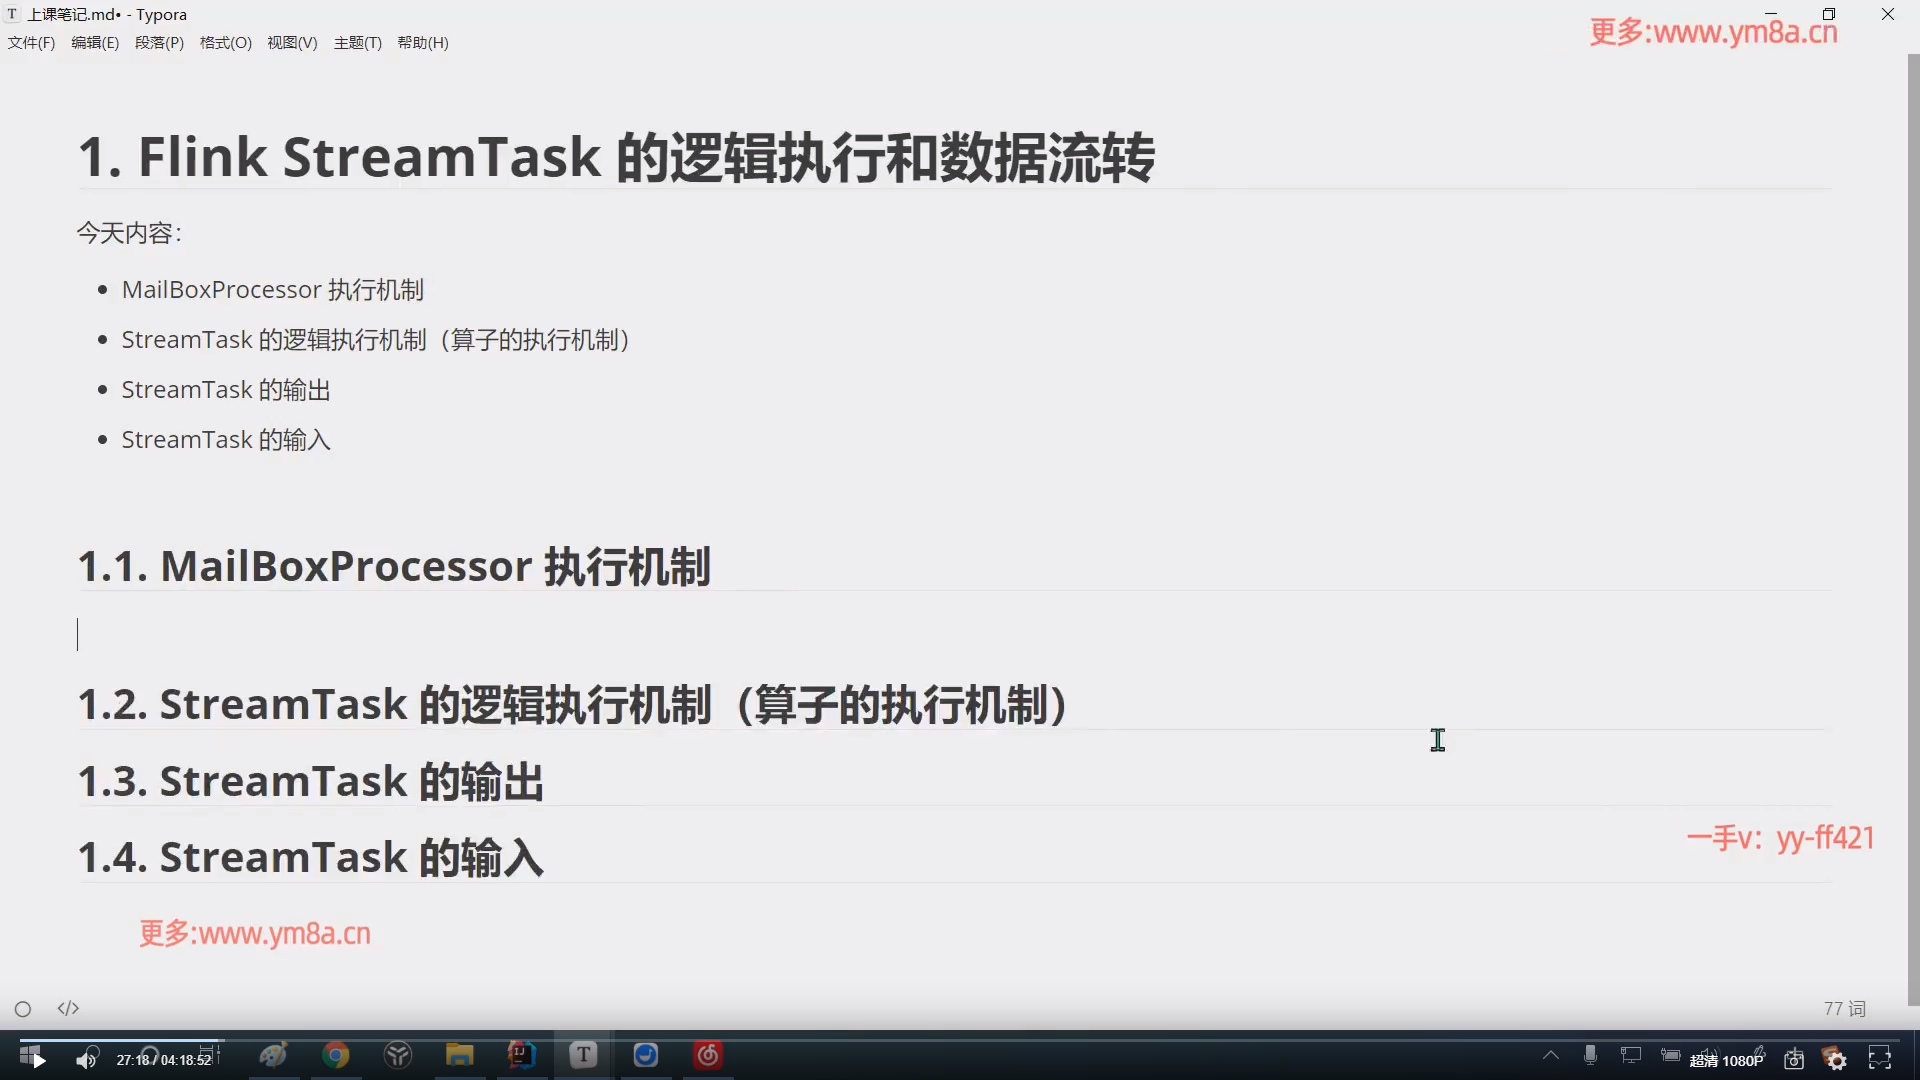Open the 超清 1080P quality selector
1920x1080 pixels.
[1726, 1060]
